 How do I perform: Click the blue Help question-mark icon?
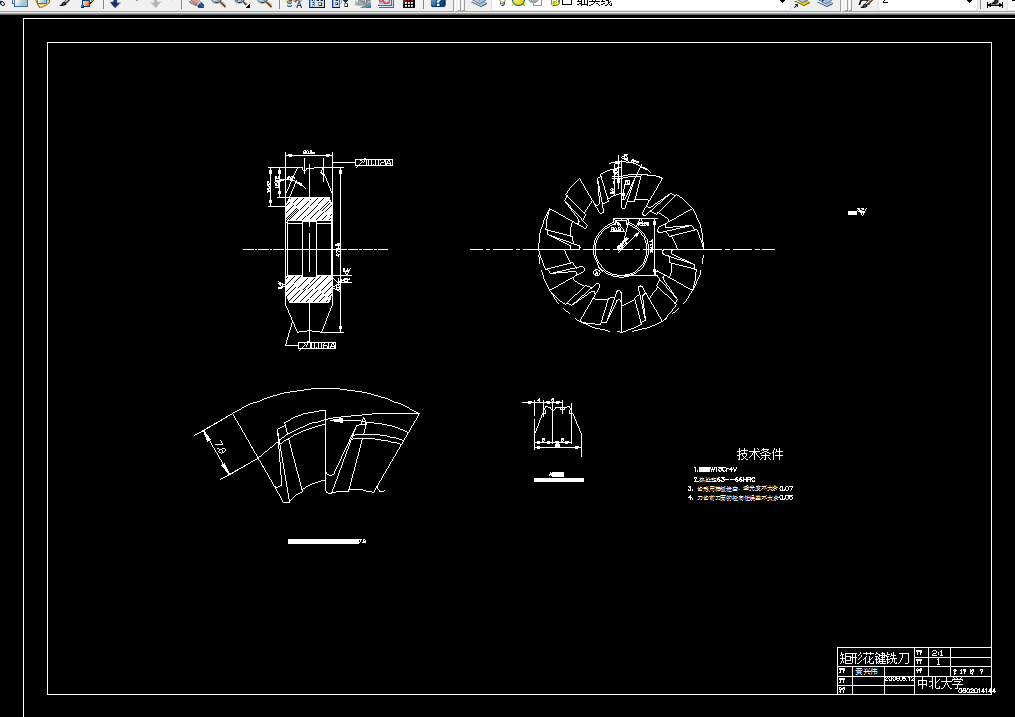click(x=438, y=3)
